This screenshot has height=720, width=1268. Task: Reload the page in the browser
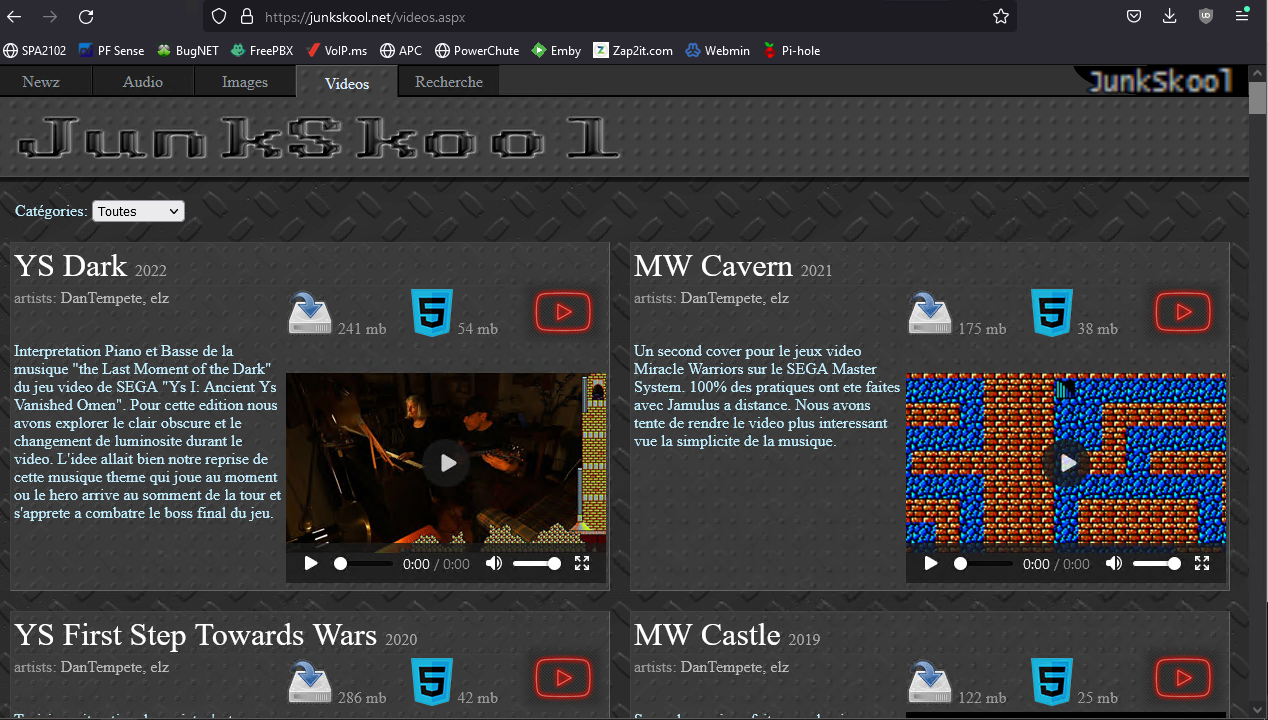[86, 16]
